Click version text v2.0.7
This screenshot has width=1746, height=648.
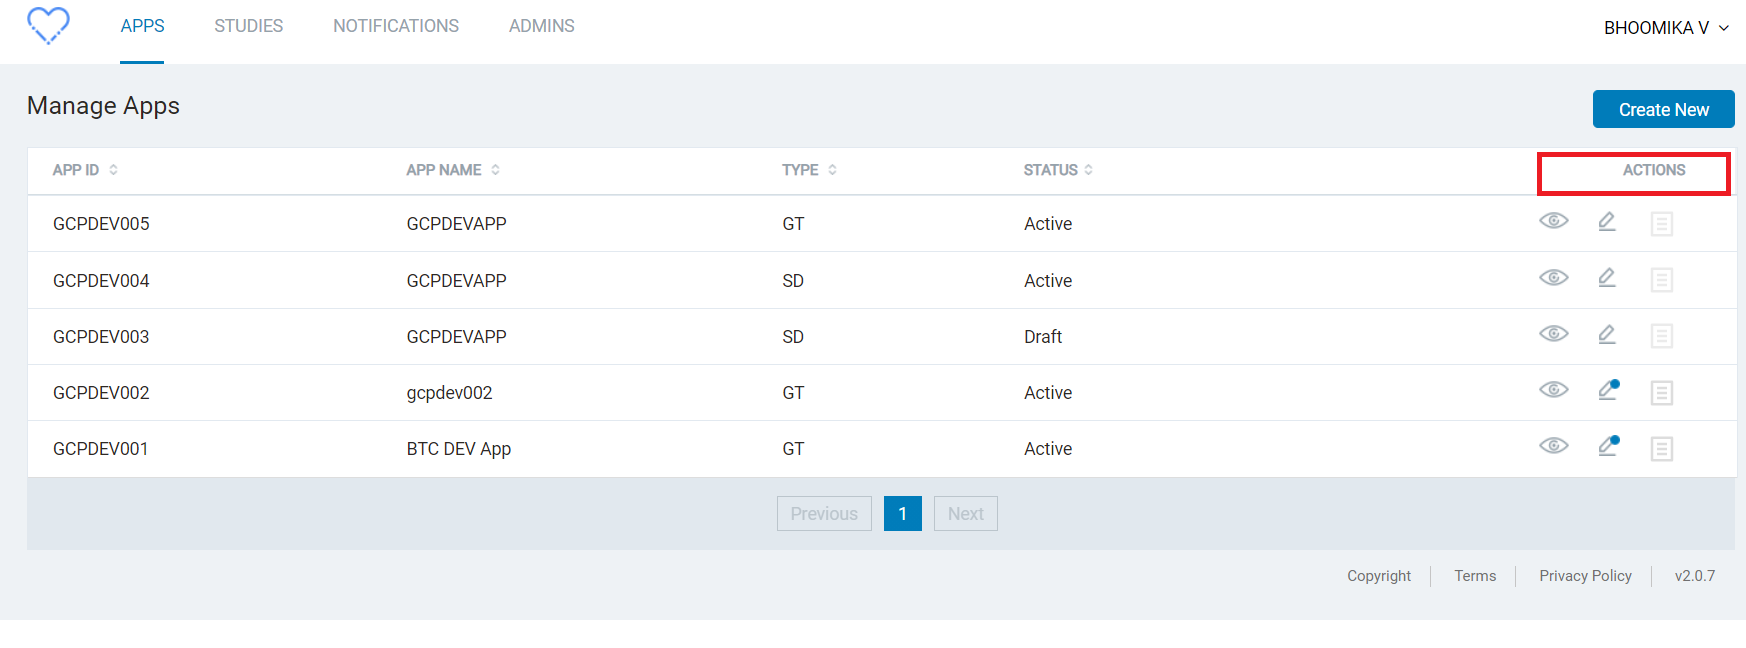coord(1694,576)
